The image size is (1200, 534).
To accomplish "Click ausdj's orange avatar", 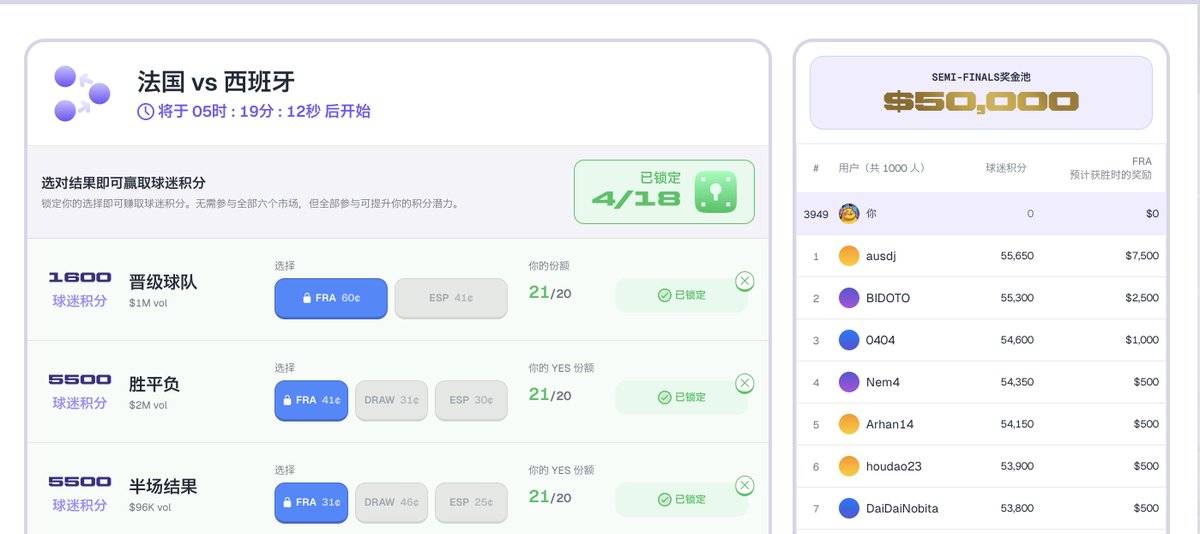I will pyautogui.click(x=849, y=256).
